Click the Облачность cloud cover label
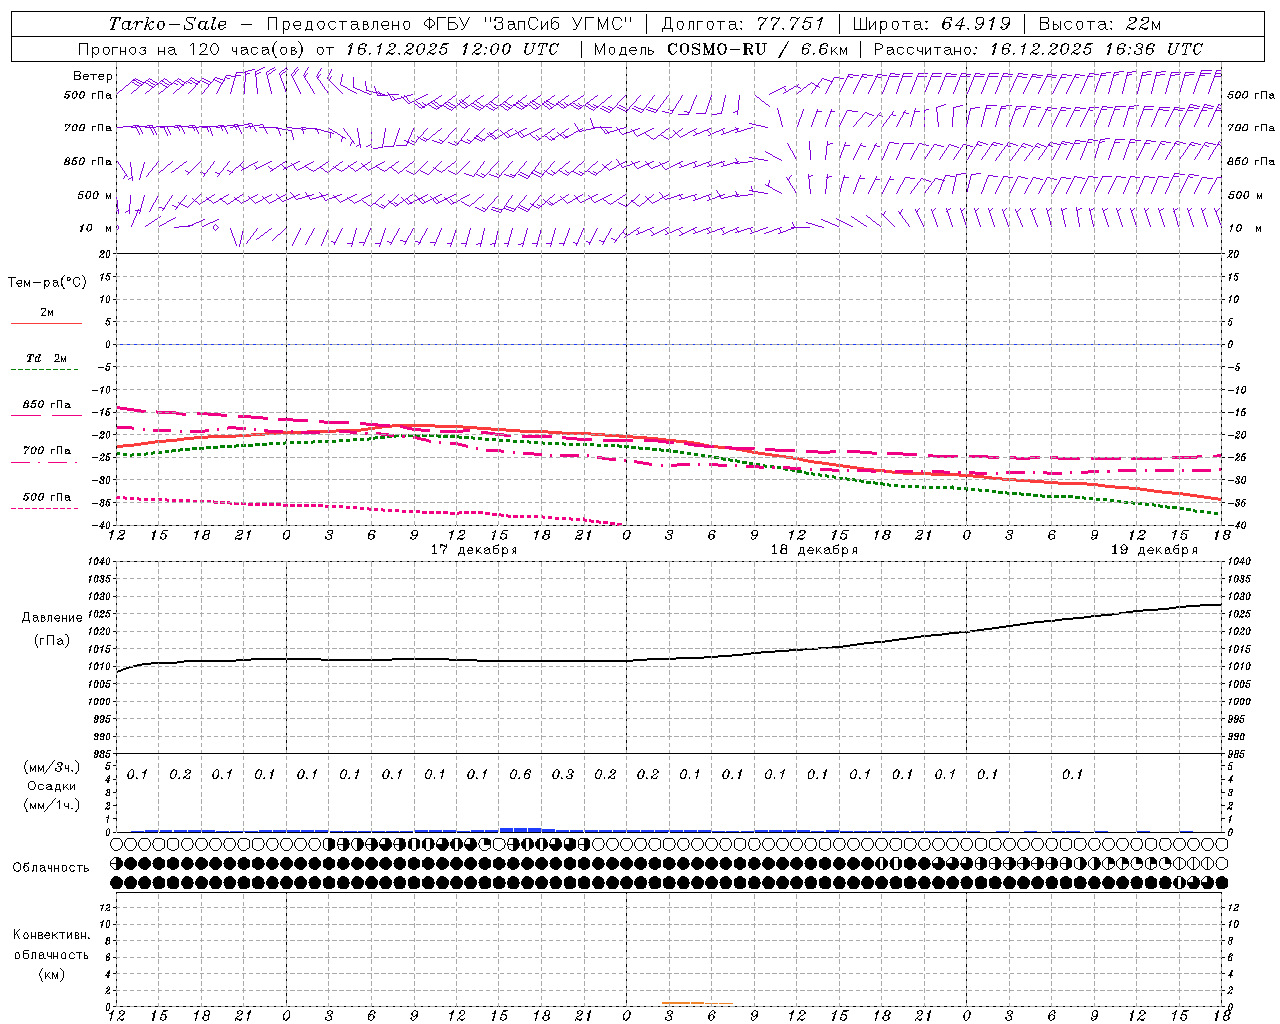1280x1024 pixels. (x=51, y=868)
